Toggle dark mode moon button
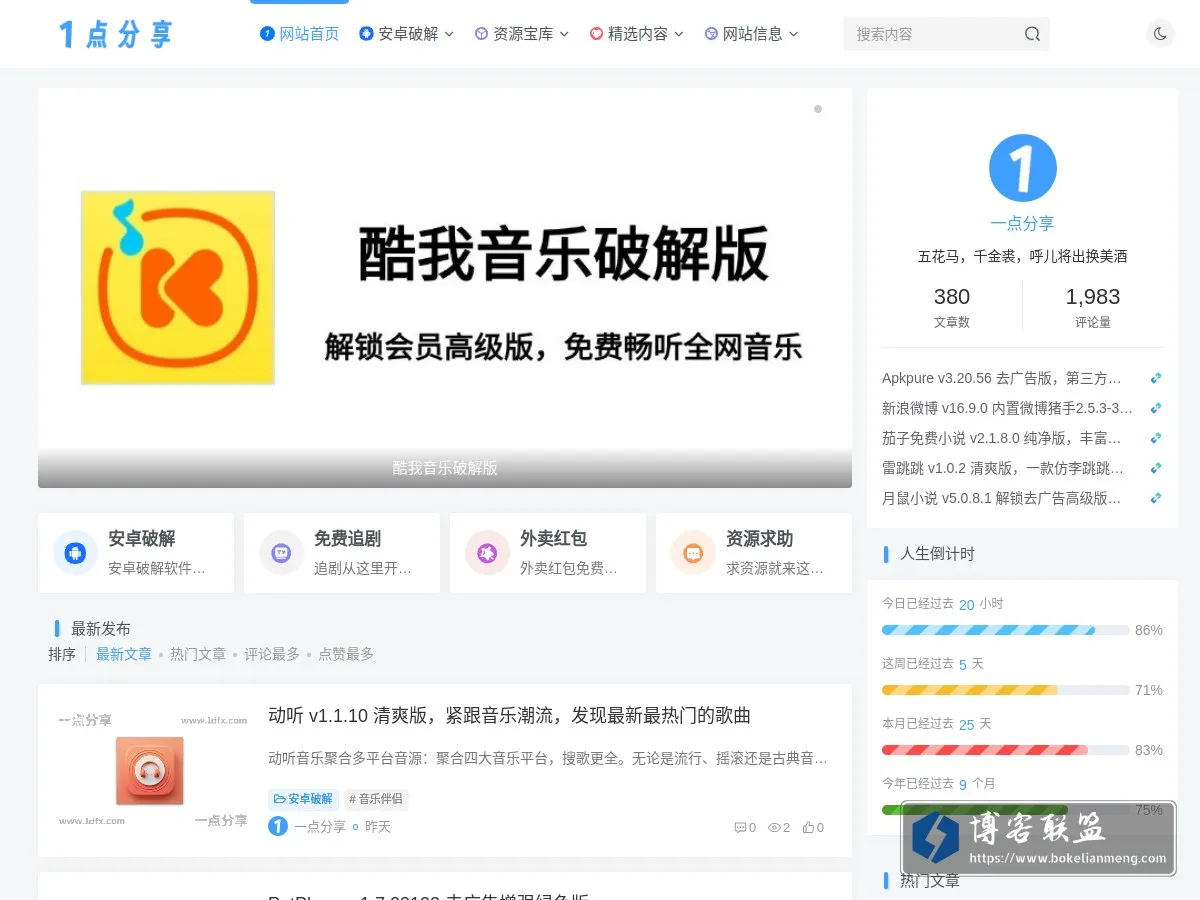The image size is (1200, 900). (1160, 34)
